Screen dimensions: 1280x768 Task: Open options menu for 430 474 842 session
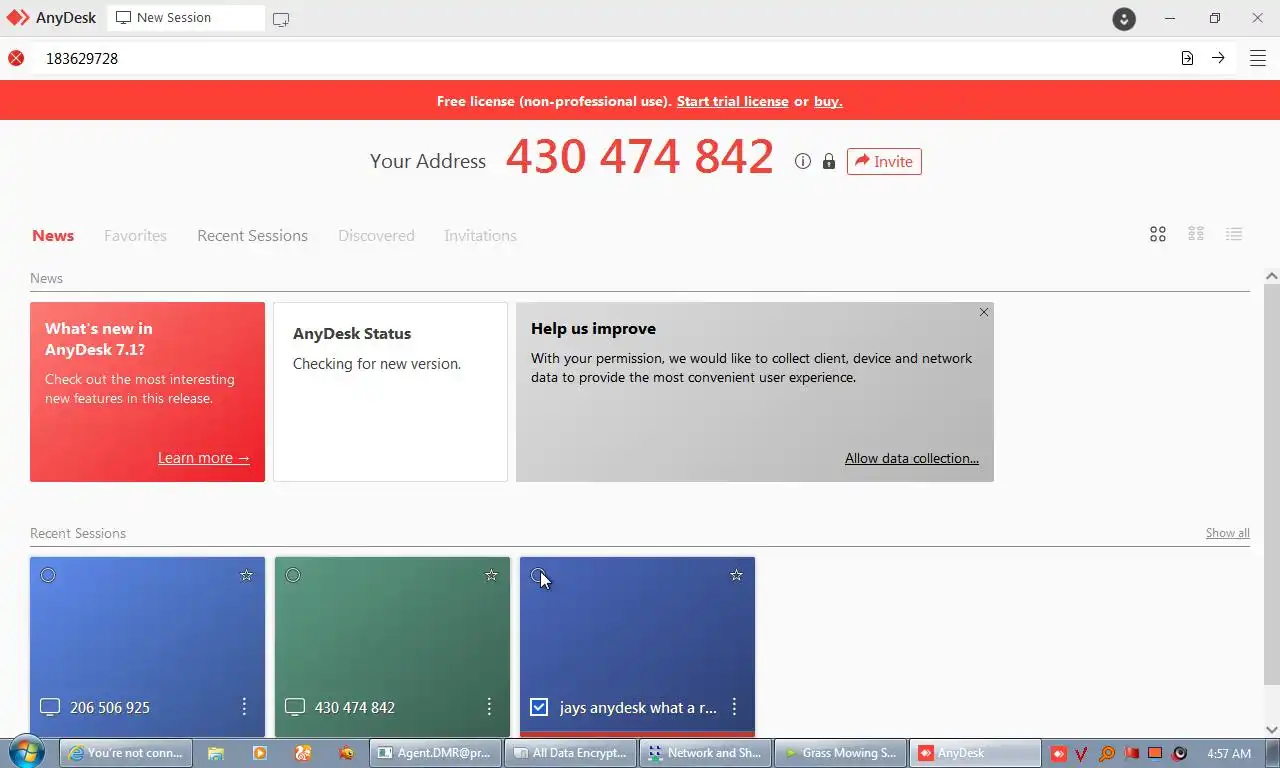489,707
